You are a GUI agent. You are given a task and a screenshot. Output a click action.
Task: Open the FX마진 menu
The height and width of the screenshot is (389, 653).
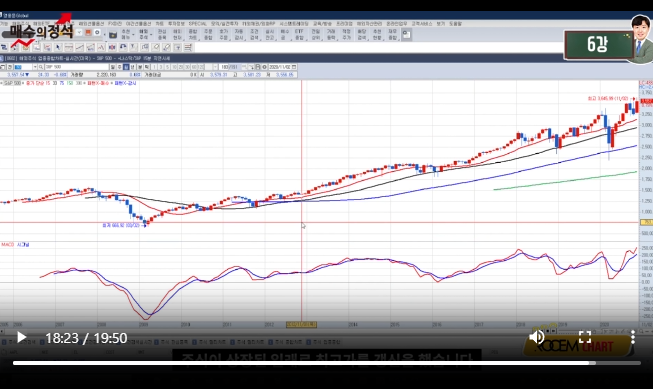coord(115,24)
